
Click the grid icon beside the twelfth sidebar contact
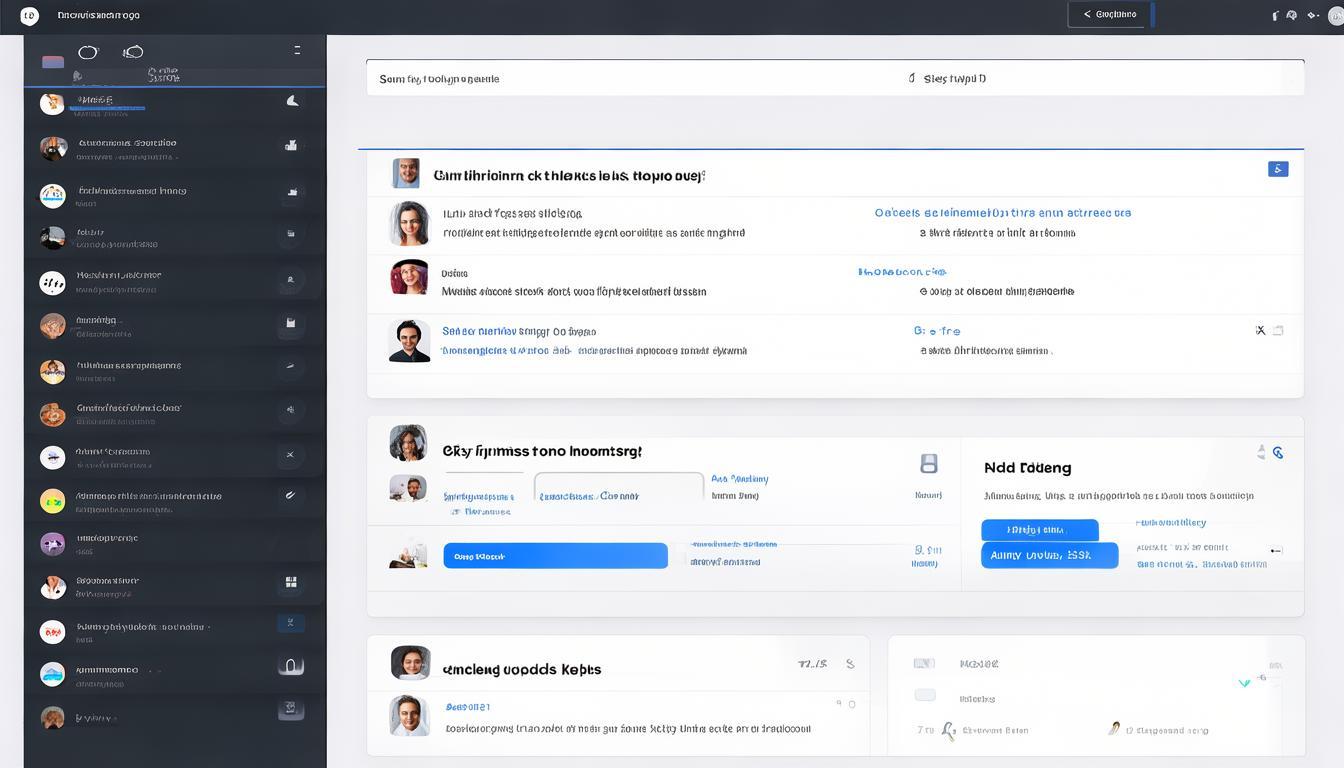[291, 582]
